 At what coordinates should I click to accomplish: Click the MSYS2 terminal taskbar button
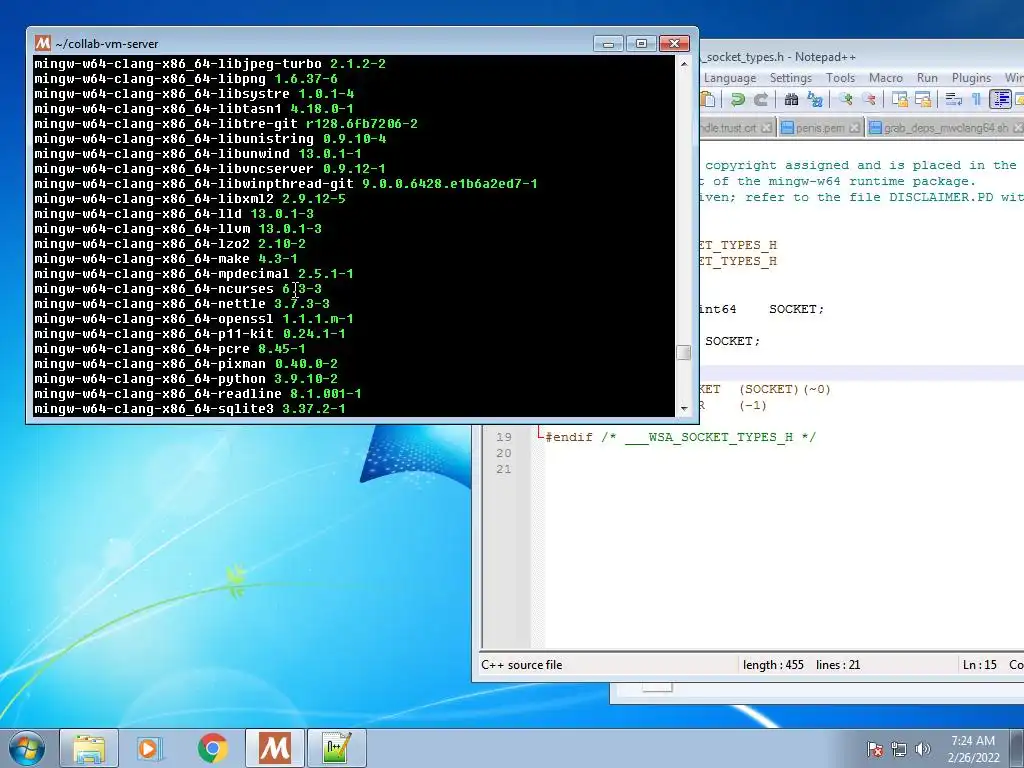pos(274,748)
